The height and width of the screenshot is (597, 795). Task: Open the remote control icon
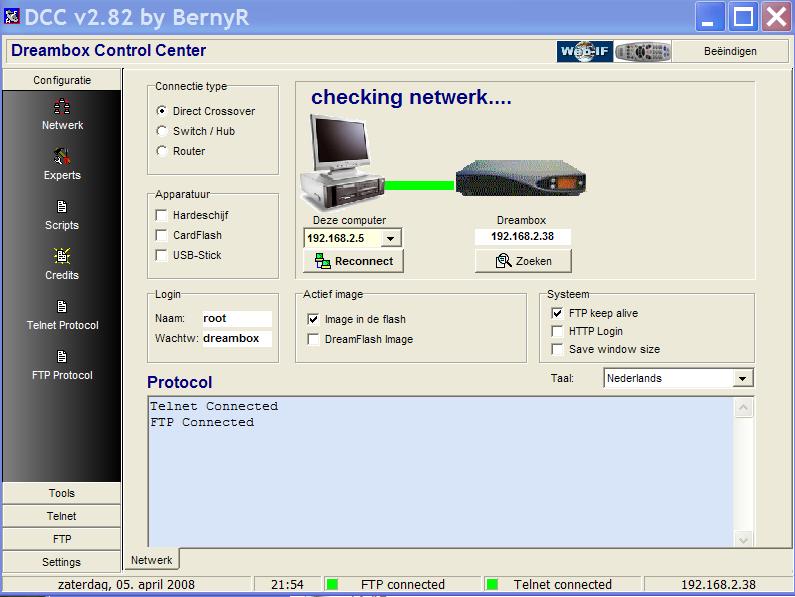642,51
